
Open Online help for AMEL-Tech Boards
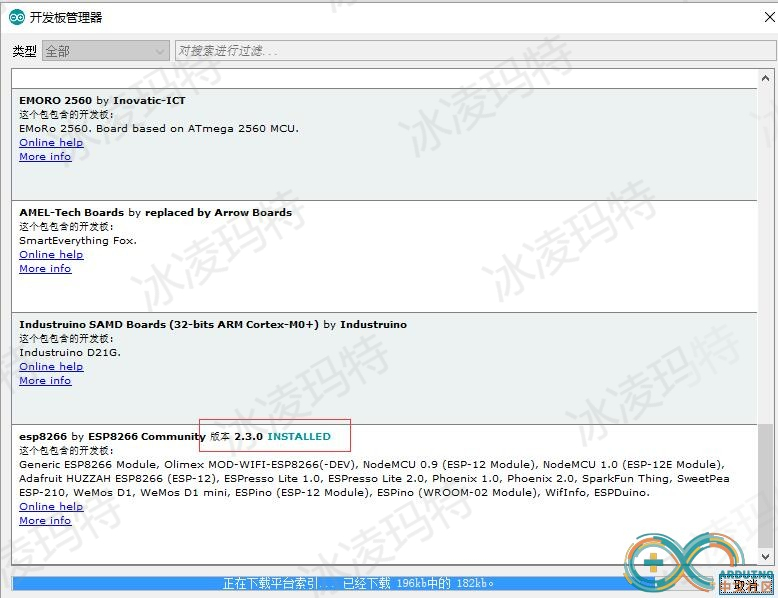click(x=51, y=254)
